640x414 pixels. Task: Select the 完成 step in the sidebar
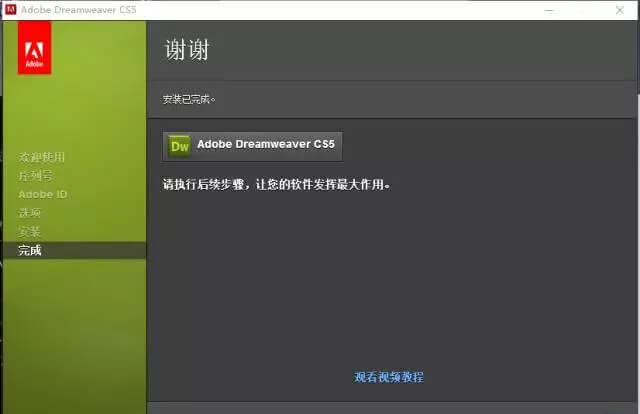pyautogui.click(x=74, y=250)
